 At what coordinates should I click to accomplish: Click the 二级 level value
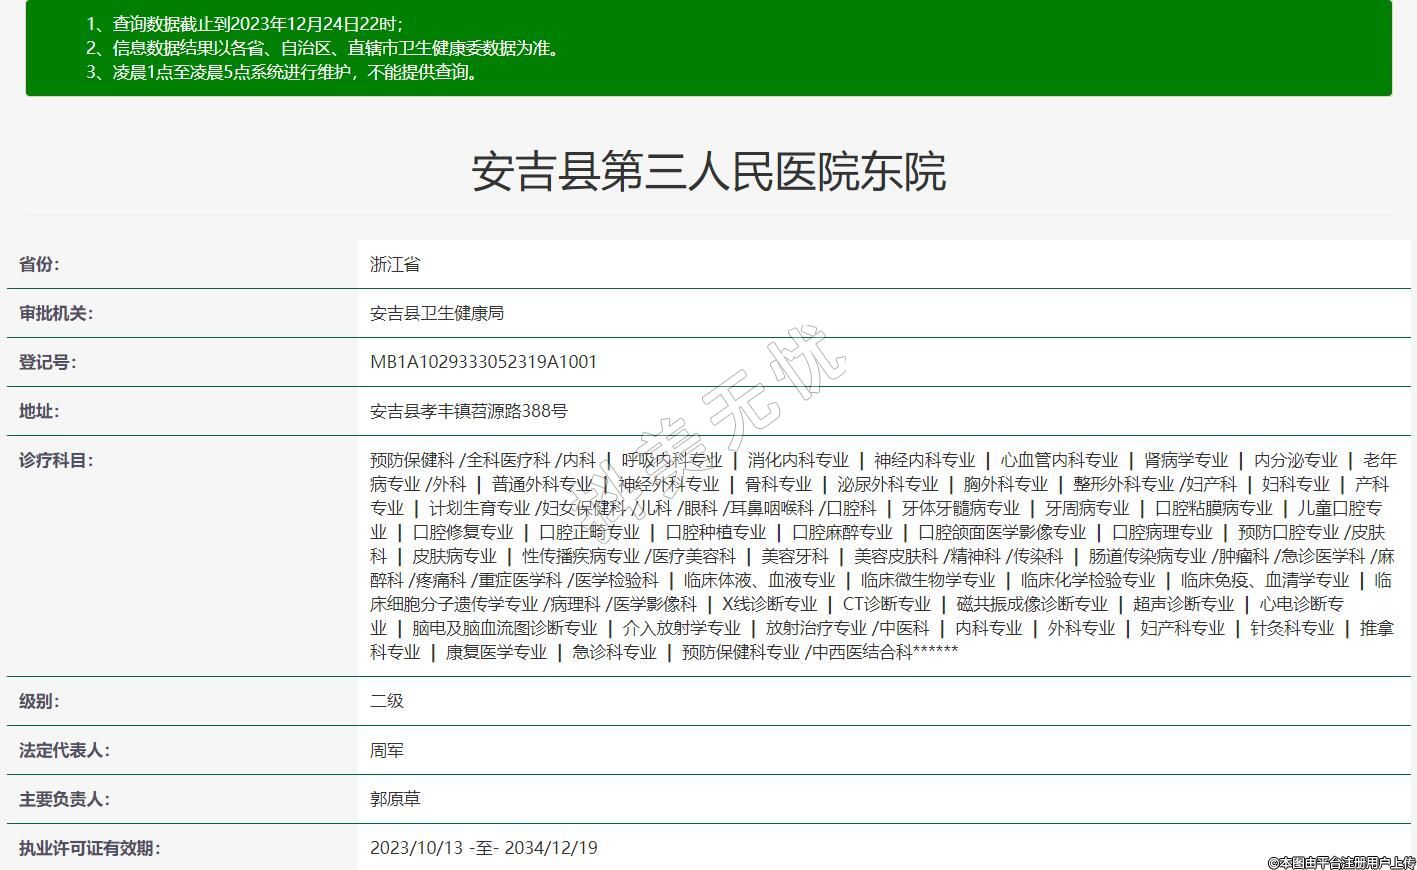(x=387, y=701)
